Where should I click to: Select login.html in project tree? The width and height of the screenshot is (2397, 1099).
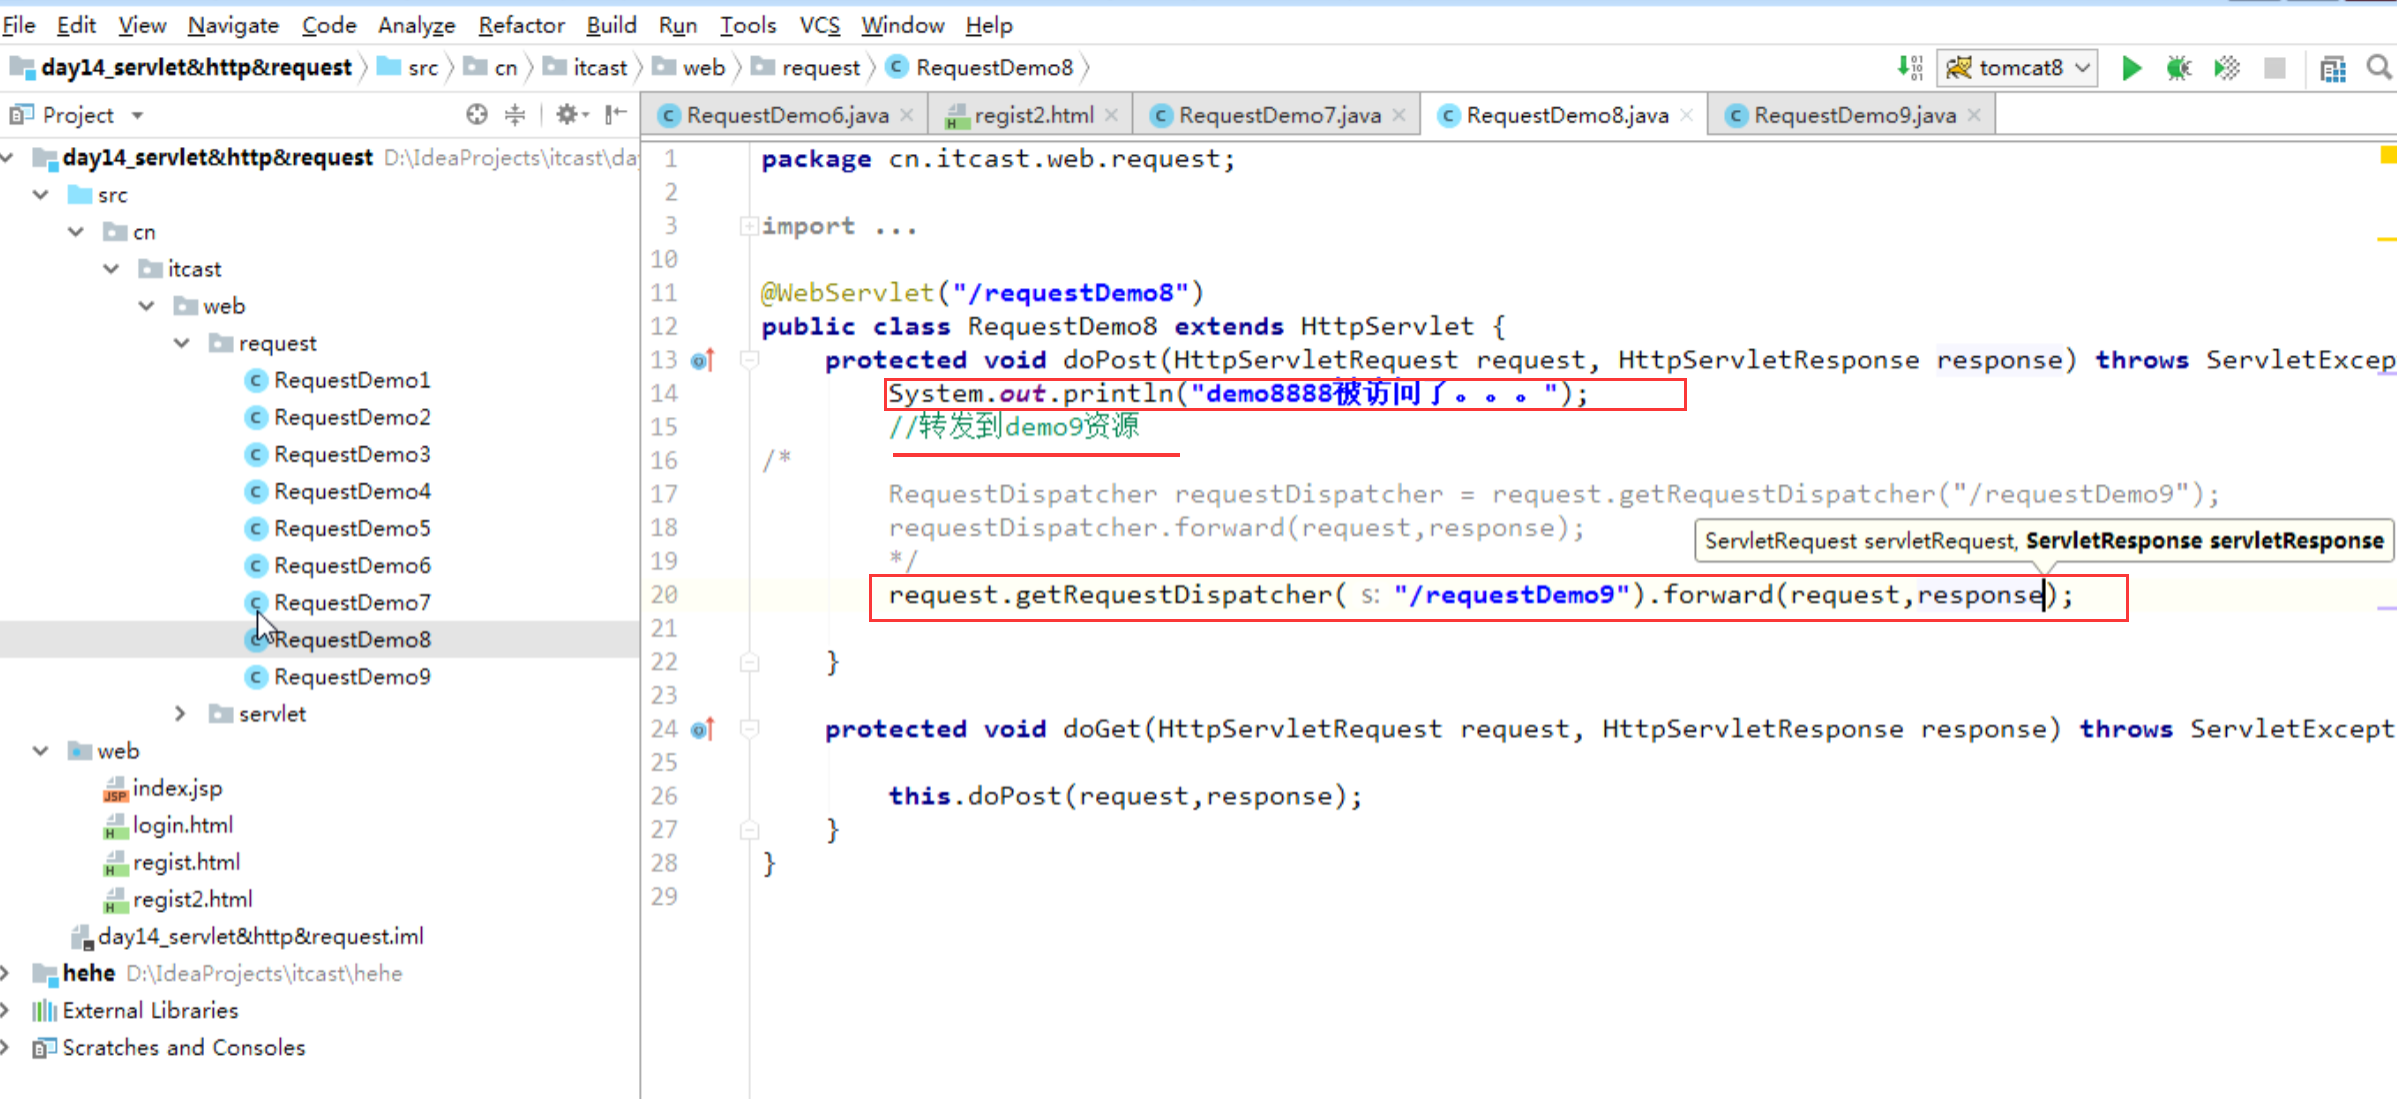pyautogui.click(x=182, y=826)
